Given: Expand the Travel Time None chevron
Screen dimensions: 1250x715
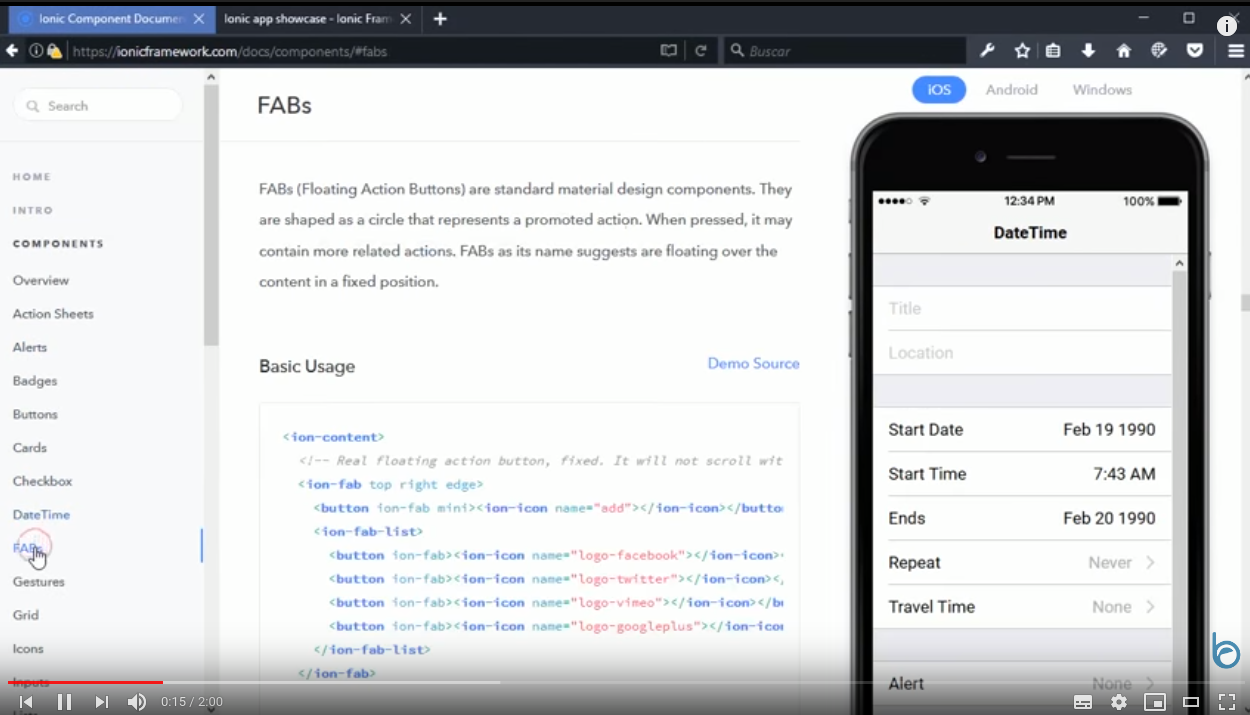Looking at the screenshot, I should (1150, 607).
